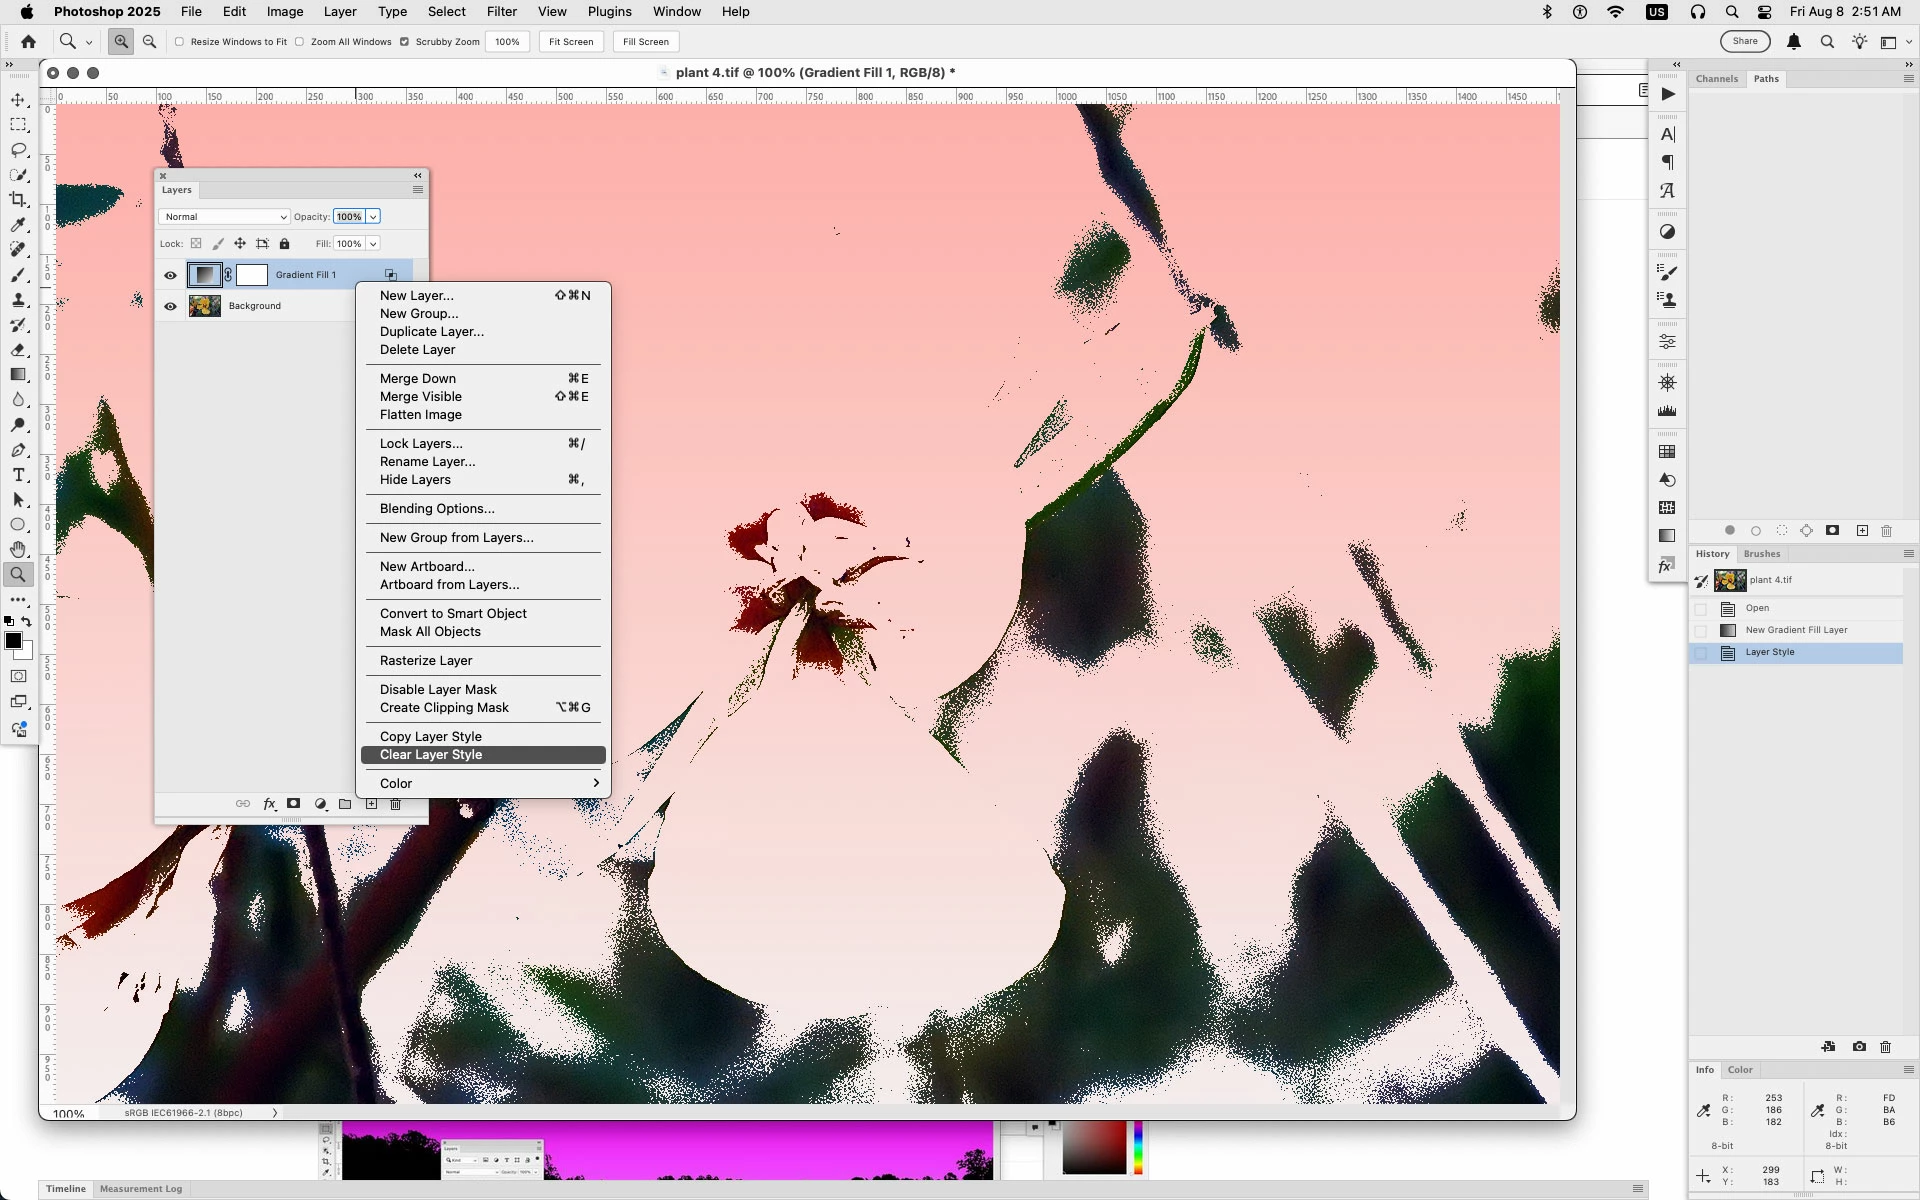Click the layer effects fx icon
Screen dimensions: 1920x1200
click(269, 804)
